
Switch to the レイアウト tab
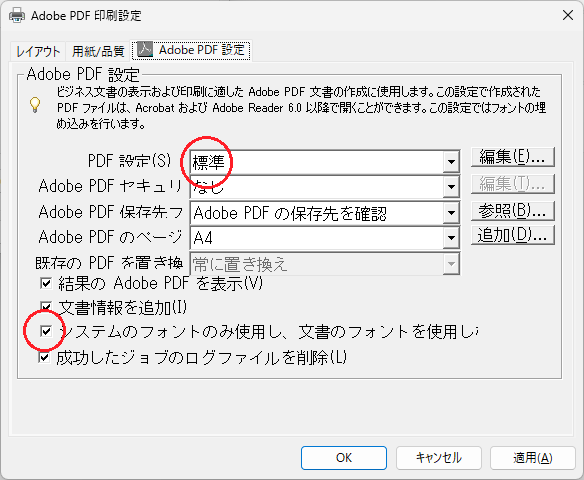(x=38, y=51)
